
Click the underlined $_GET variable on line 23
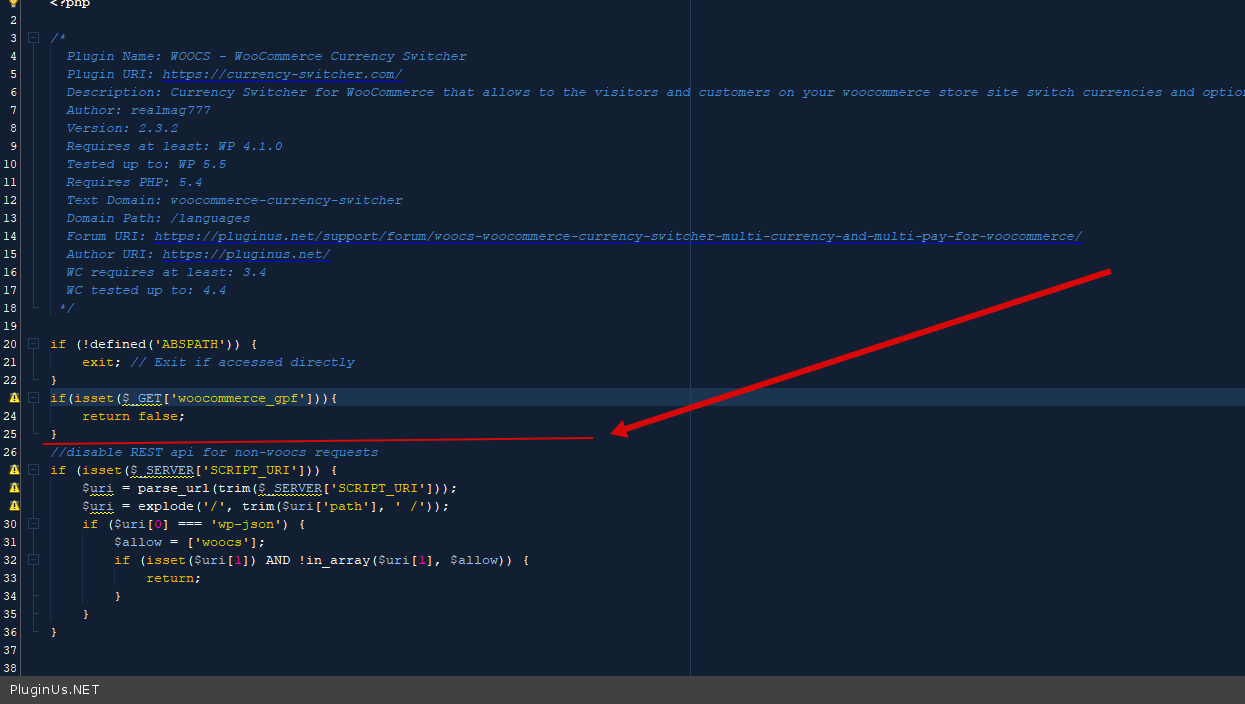(143, 398)
